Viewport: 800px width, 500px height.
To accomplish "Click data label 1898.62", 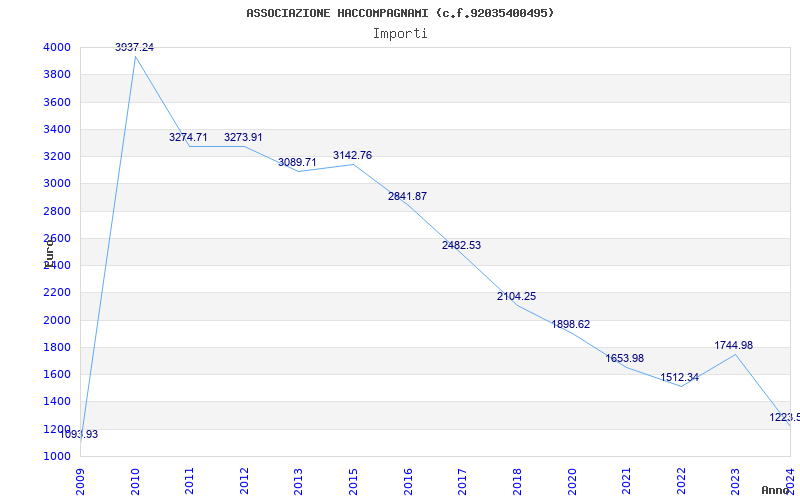I will (x=571, y=324).
